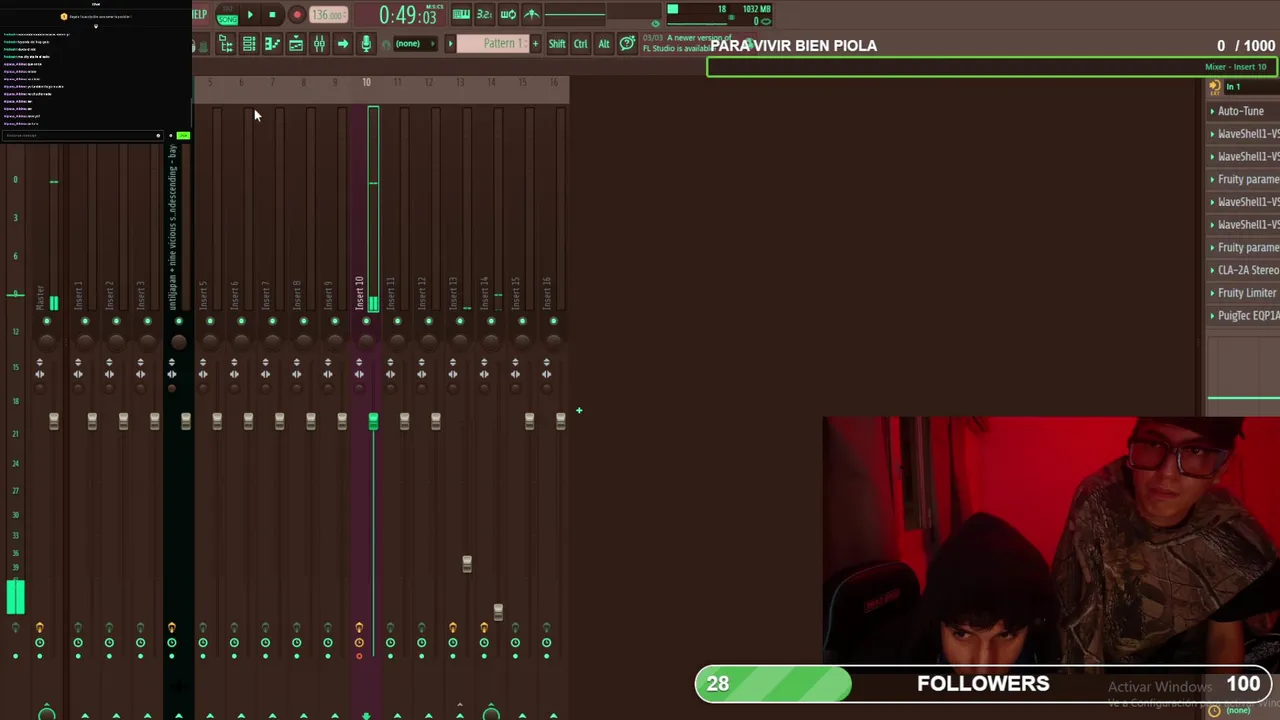The width and height of the screenshot is (1280, 720).
Task: Add new pattern with plus button
Action: tap(535, 44)
